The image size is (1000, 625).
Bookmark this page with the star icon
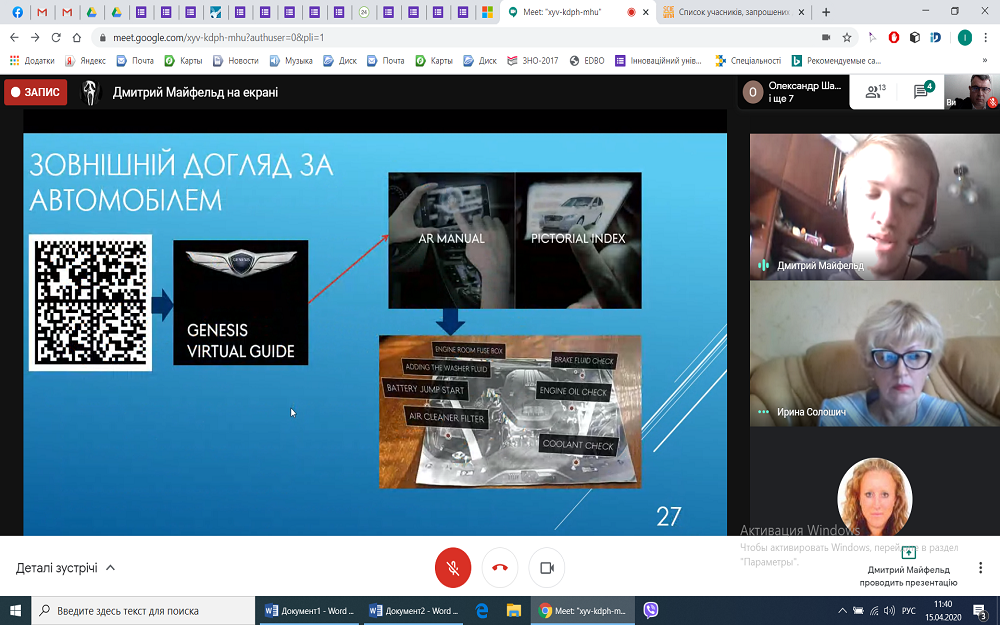click(x=847, y=37)
